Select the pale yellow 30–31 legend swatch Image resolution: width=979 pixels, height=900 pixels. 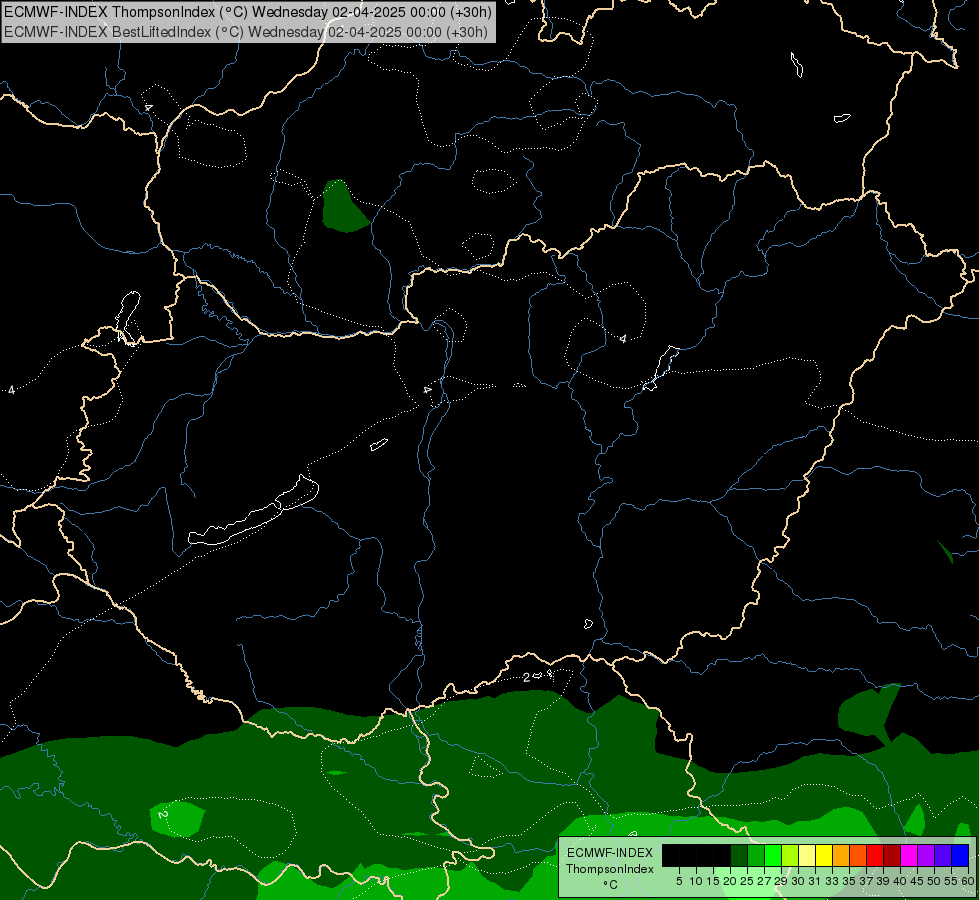807,855
